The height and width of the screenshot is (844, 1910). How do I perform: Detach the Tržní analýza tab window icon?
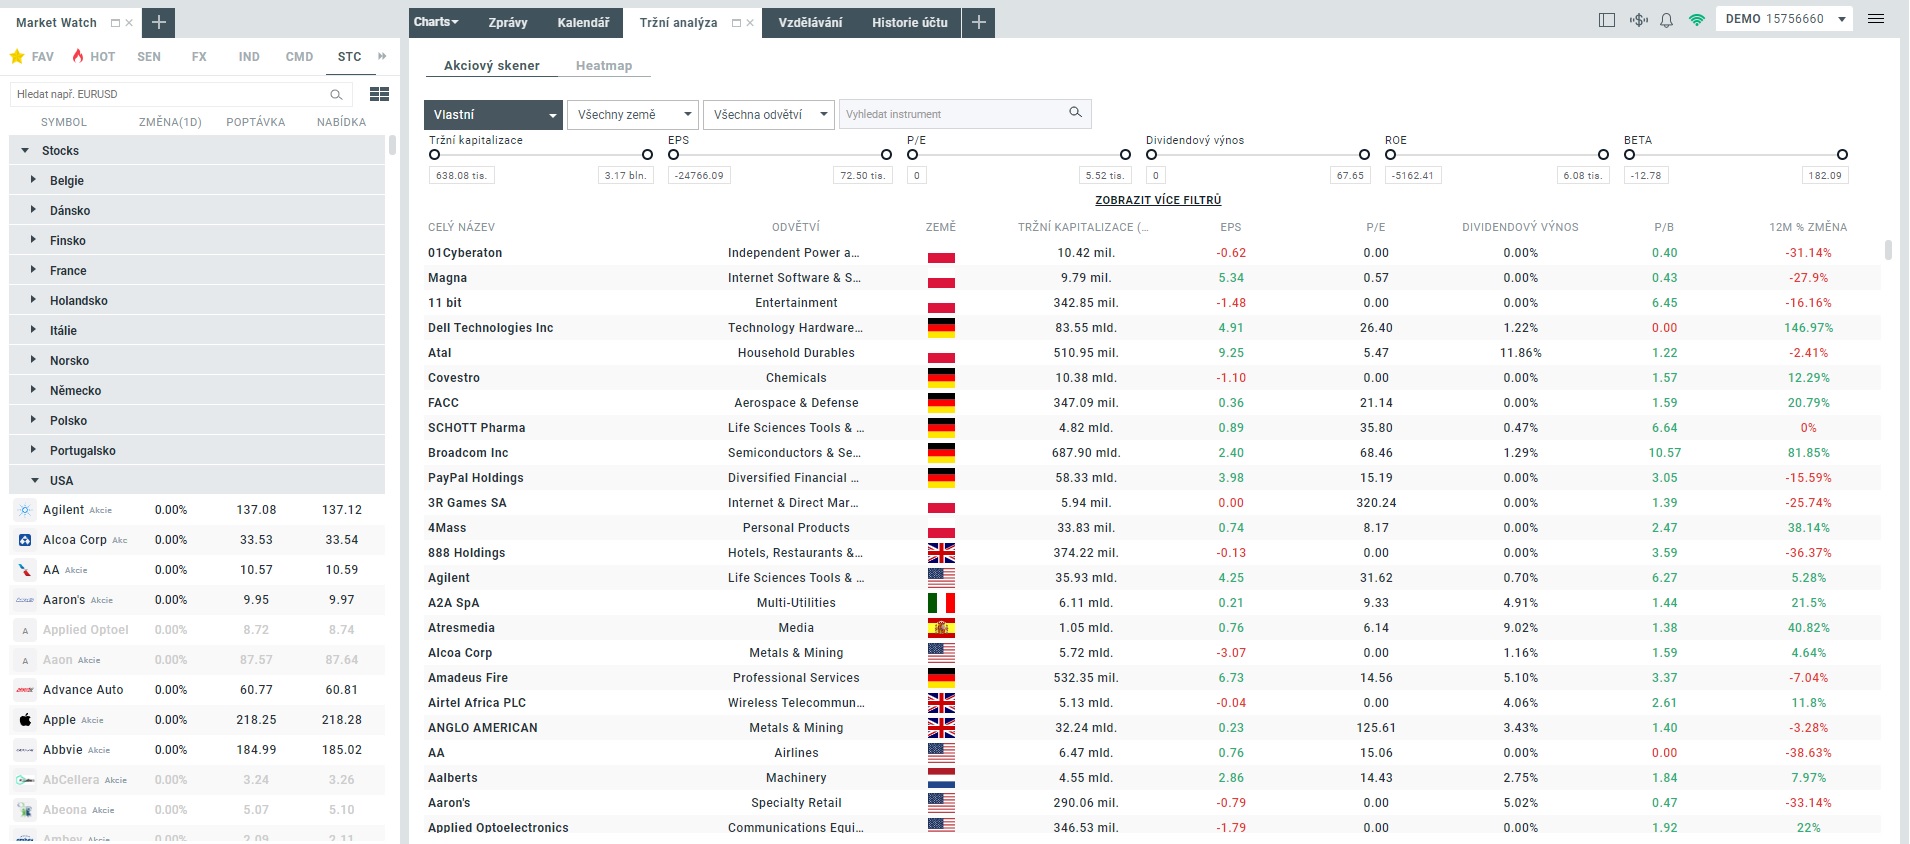(x=736, y=23)
